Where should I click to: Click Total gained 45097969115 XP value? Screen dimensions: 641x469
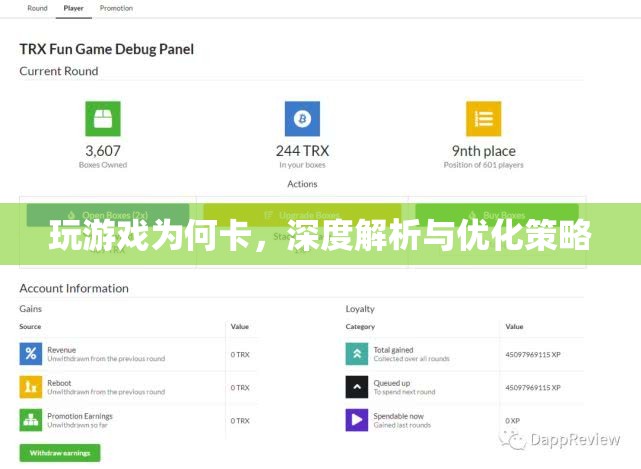pyautogui.click(x=533, y=355)
